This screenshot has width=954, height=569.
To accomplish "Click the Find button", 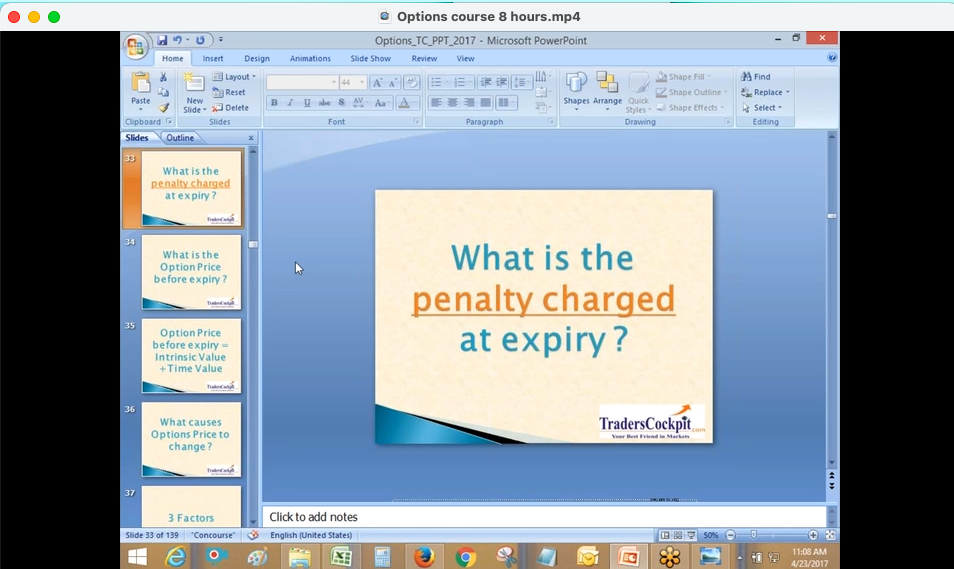I will [756, 77].
